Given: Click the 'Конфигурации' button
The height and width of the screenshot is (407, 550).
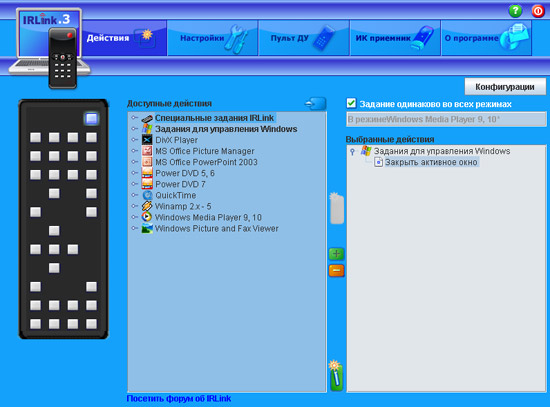Looking at the screenshot, I should (505, 87).
